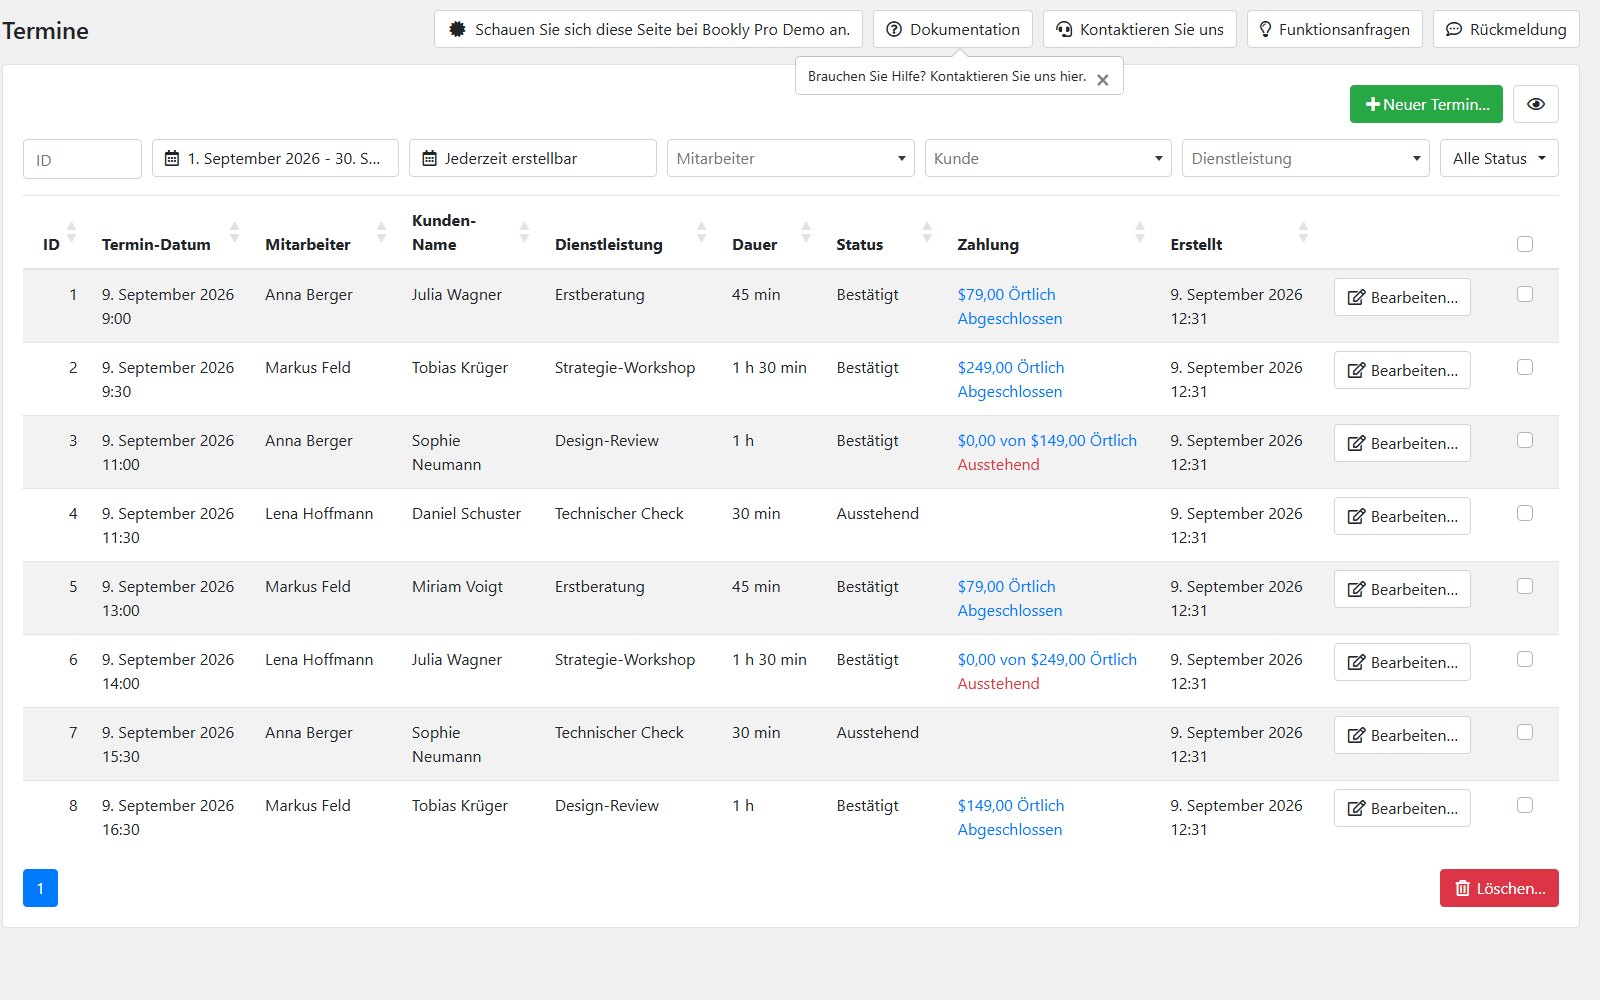Open the Rückmeldung feedback button
The image size is (1600, 1000).
(x=1506, y=29)
